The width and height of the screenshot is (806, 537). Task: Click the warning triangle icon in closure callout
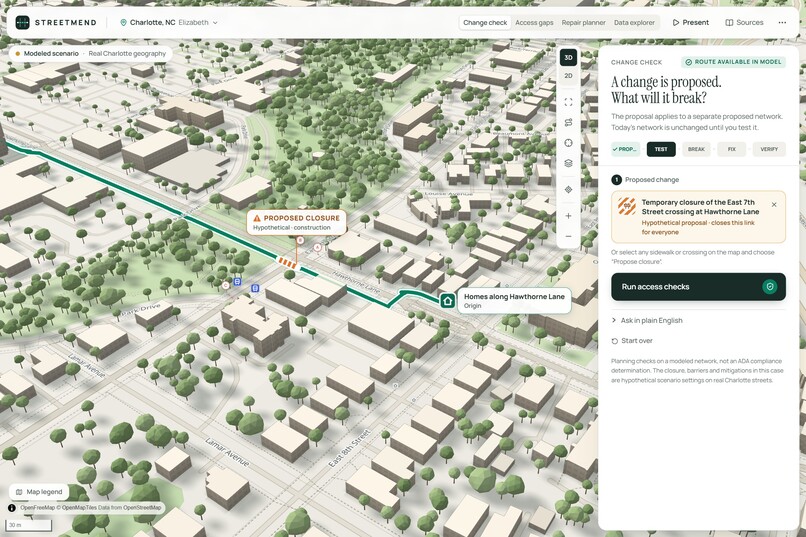pos(257,218)
